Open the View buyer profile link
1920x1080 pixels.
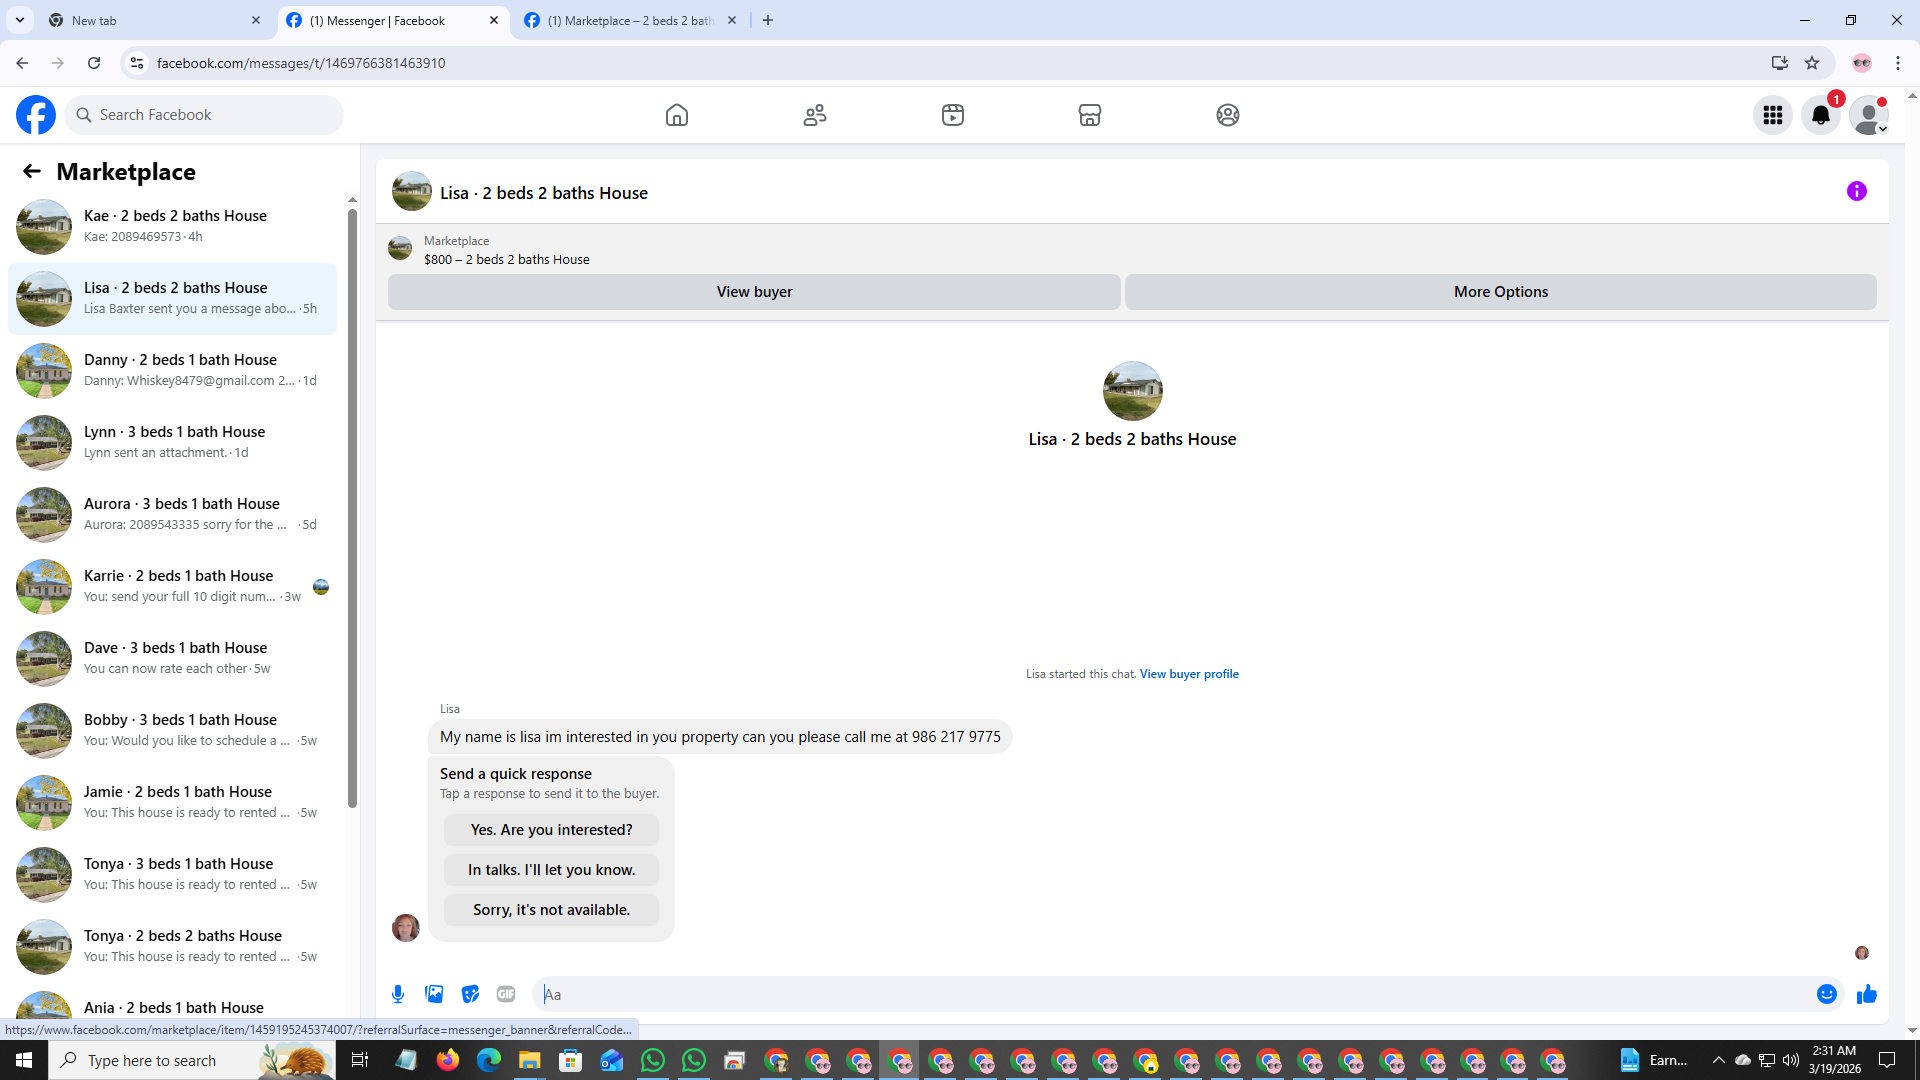(1188, 674)
